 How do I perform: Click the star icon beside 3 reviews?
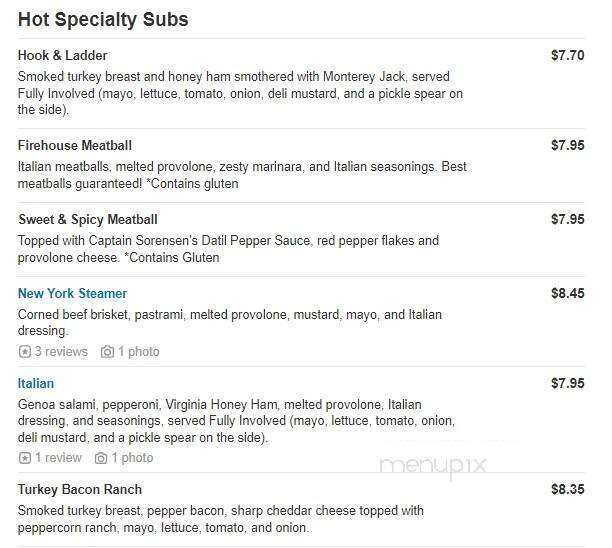point(25,352)
